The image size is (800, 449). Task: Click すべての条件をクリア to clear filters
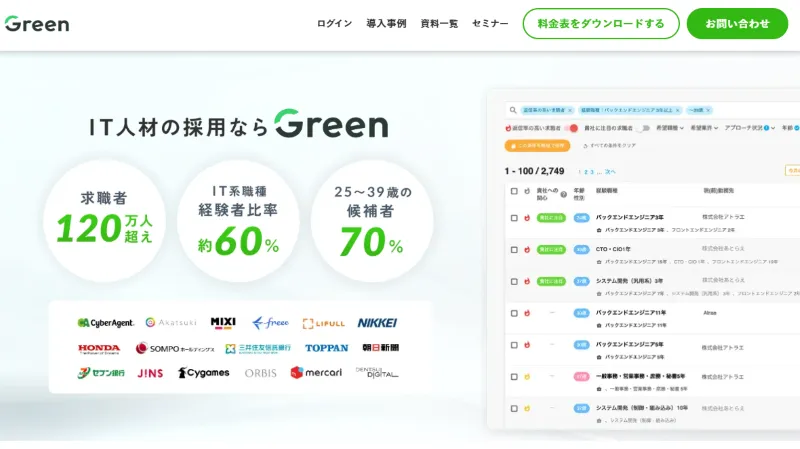click(x=609, y=145)
